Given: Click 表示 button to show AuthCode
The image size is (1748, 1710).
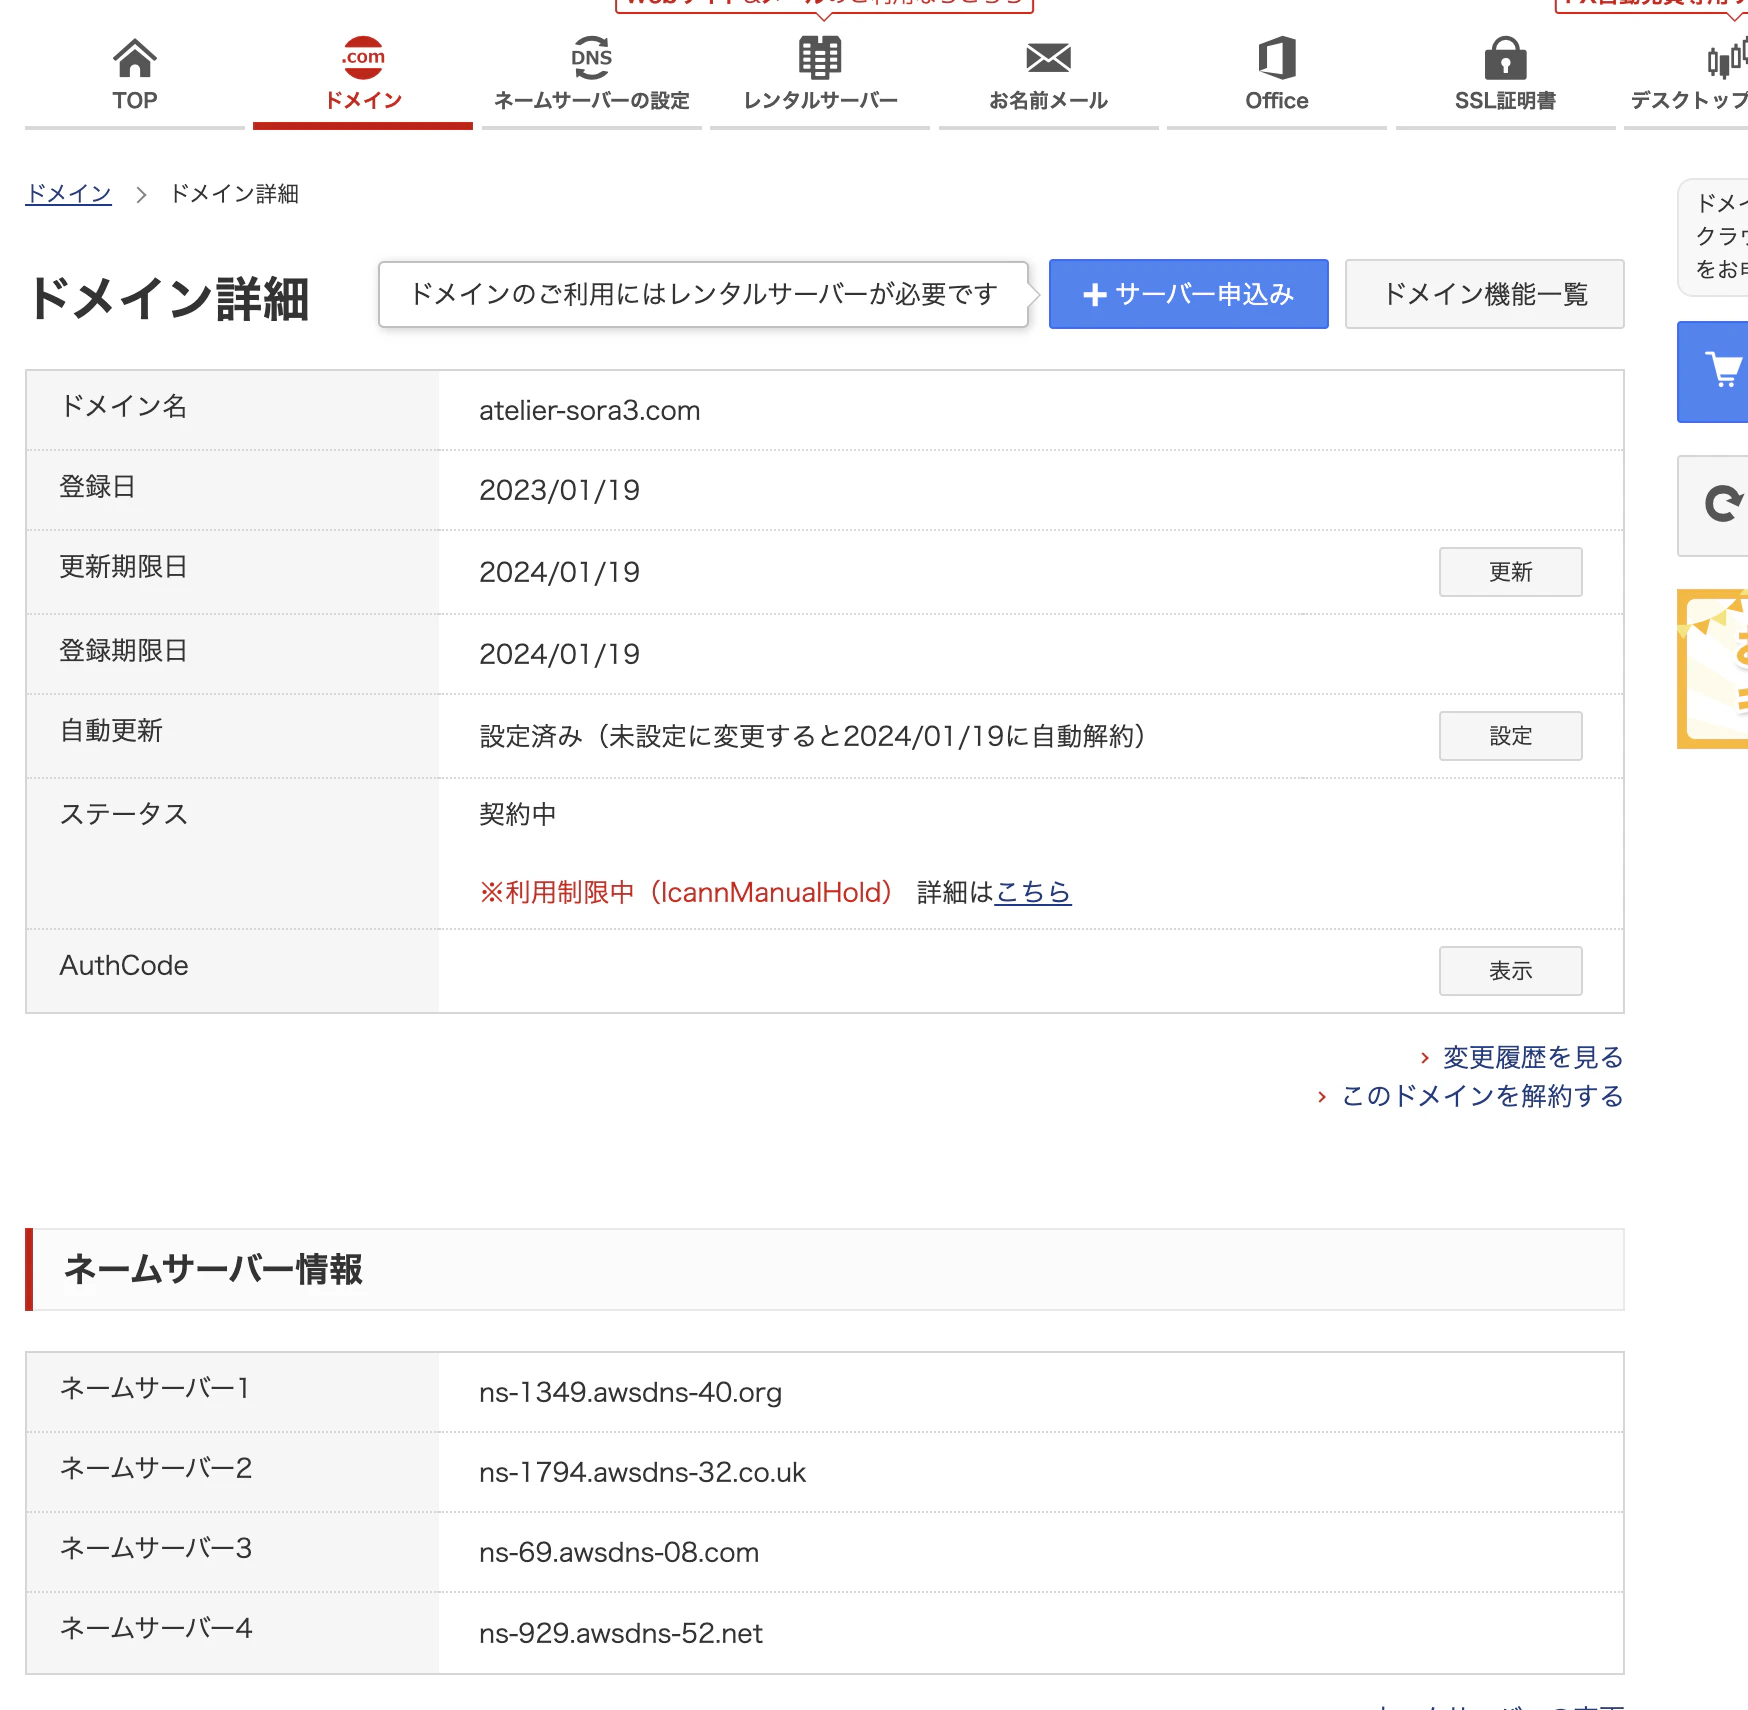Looking at the screenshot, I should [1510, 971].
